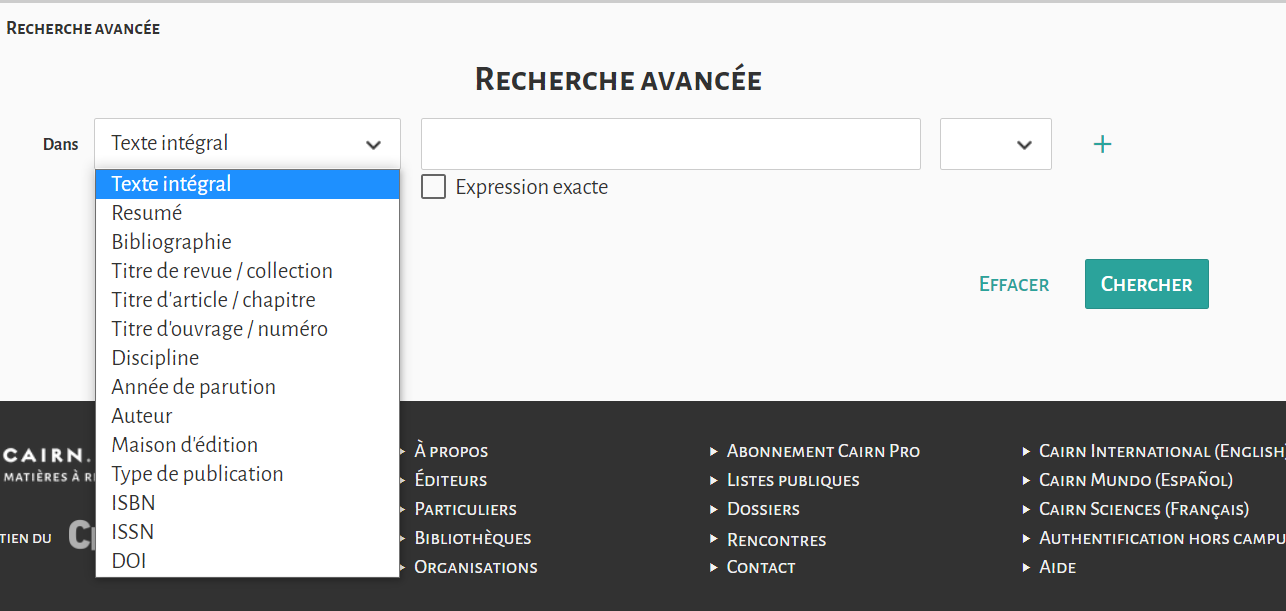Pick Auteur in the search field list
This screenshot has height=611, width=1286.
point(142,416)
